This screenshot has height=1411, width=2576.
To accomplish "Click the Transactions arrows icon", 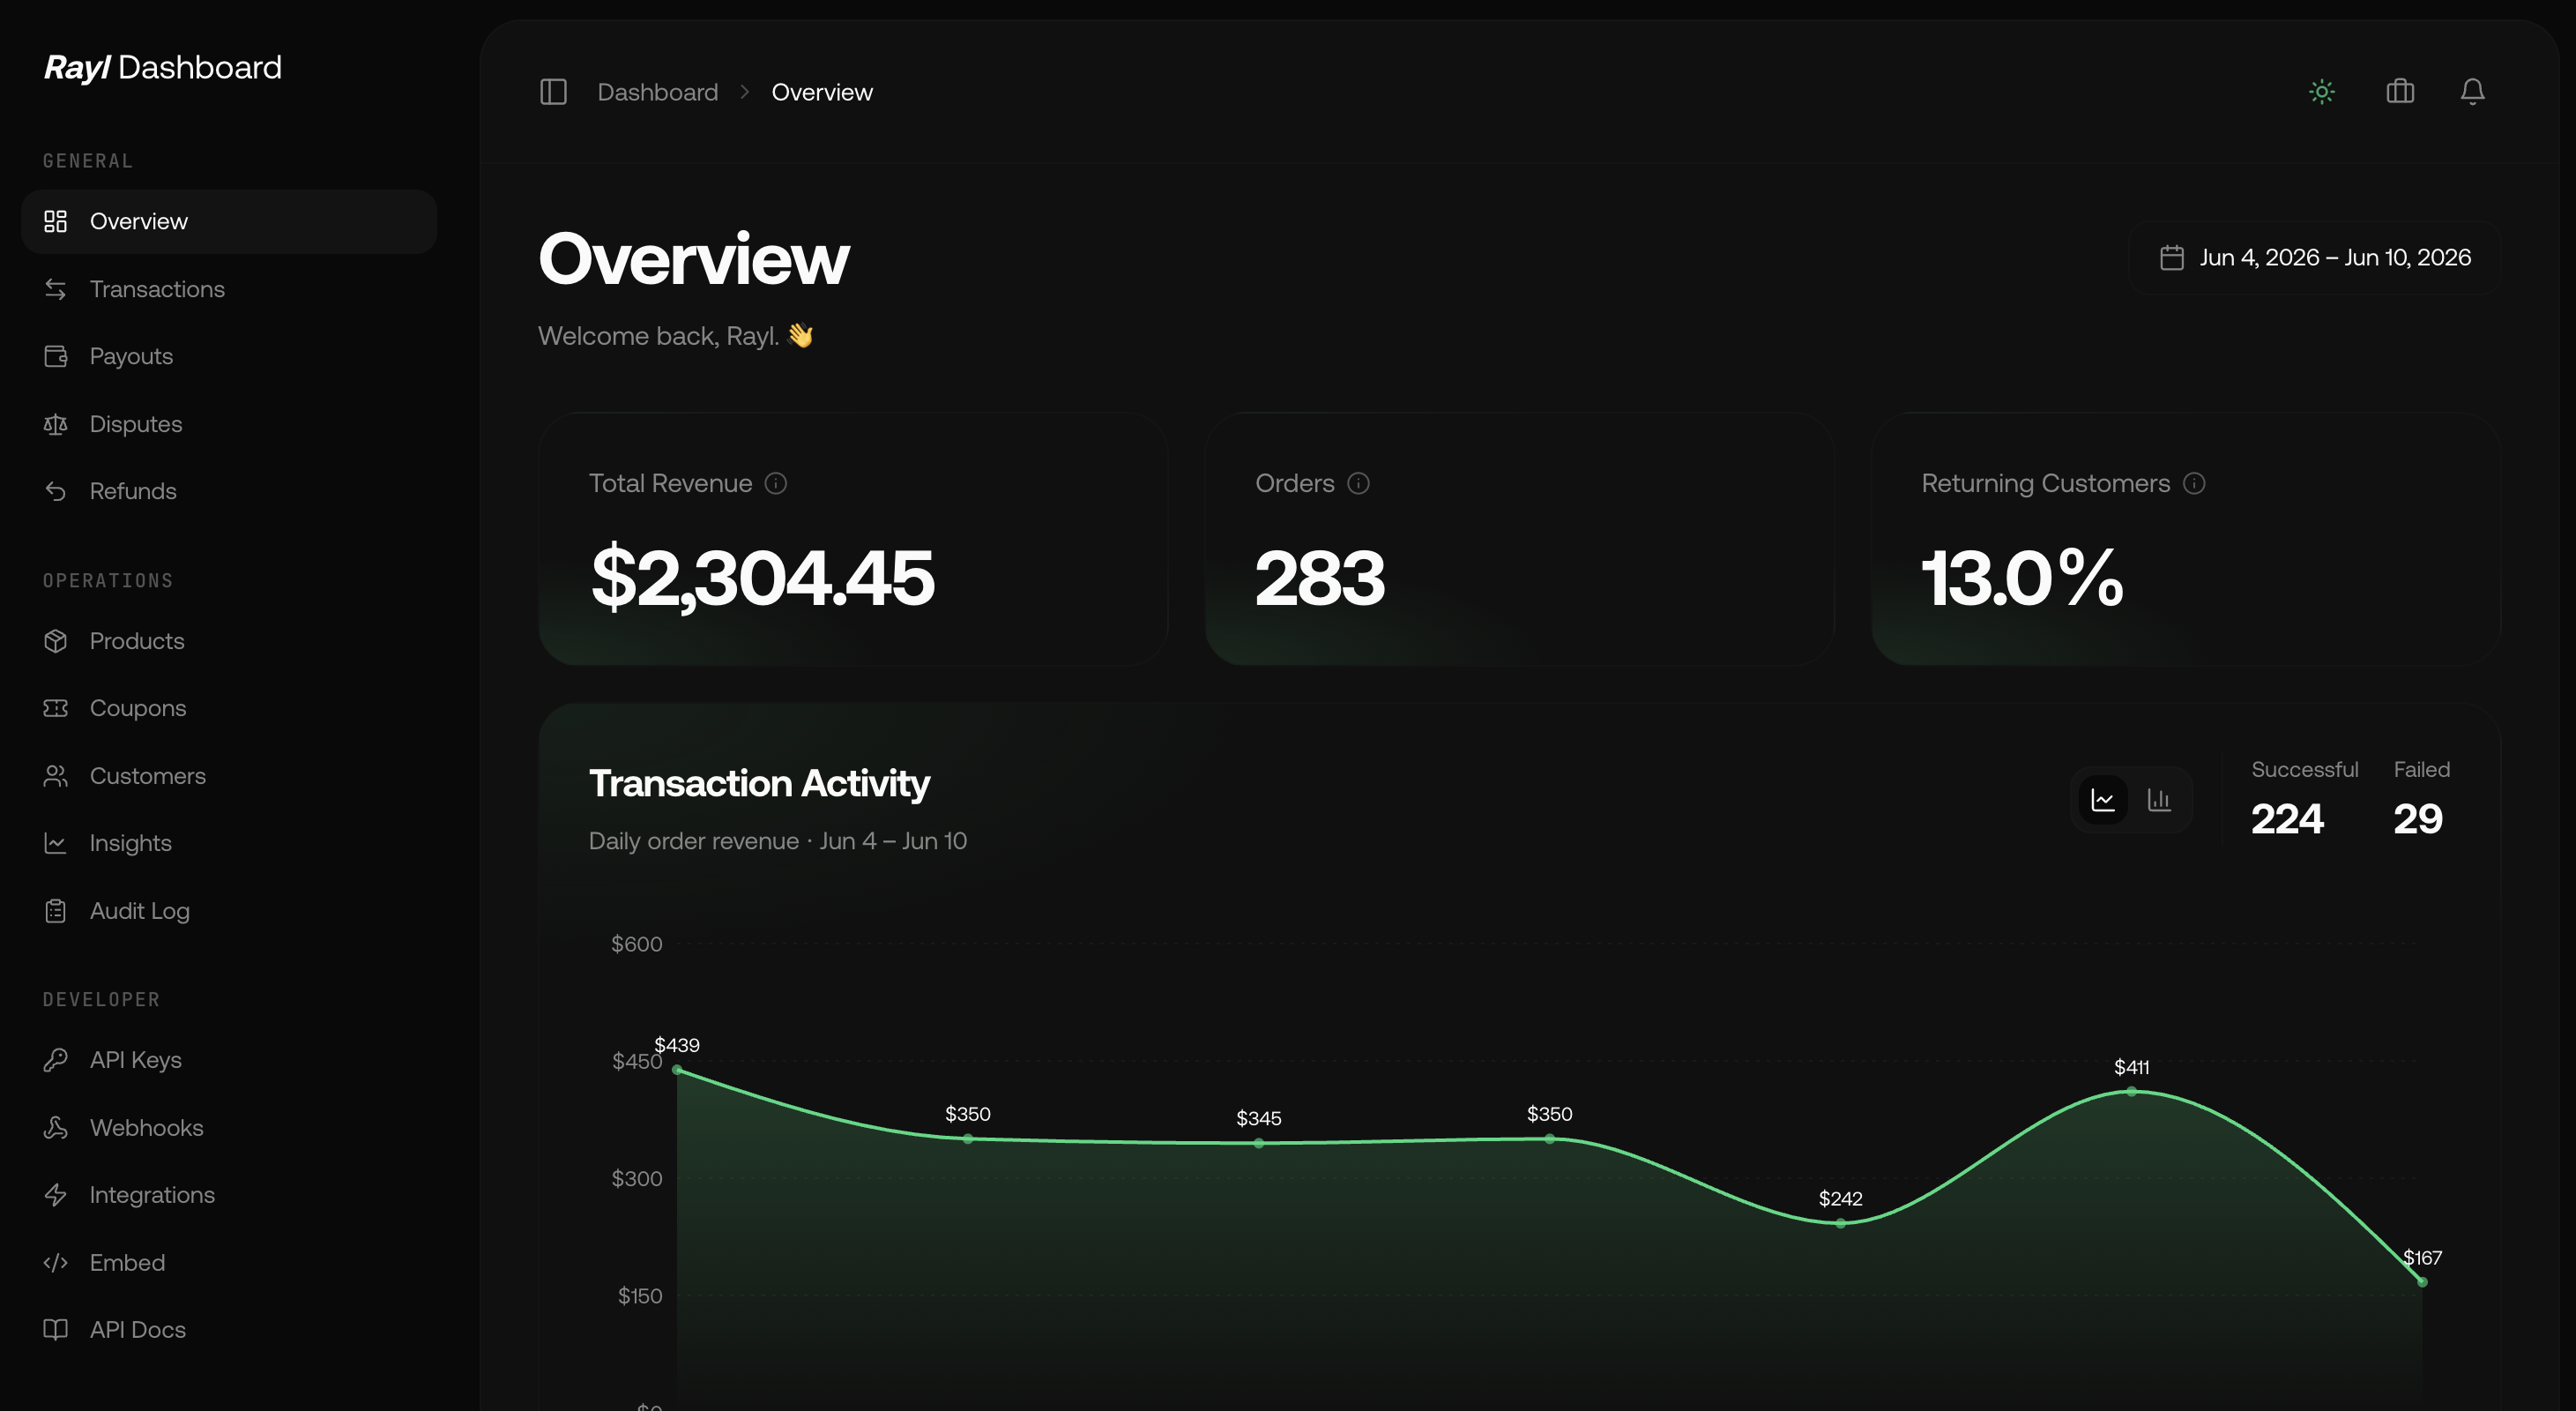I will tap(56, 289).
